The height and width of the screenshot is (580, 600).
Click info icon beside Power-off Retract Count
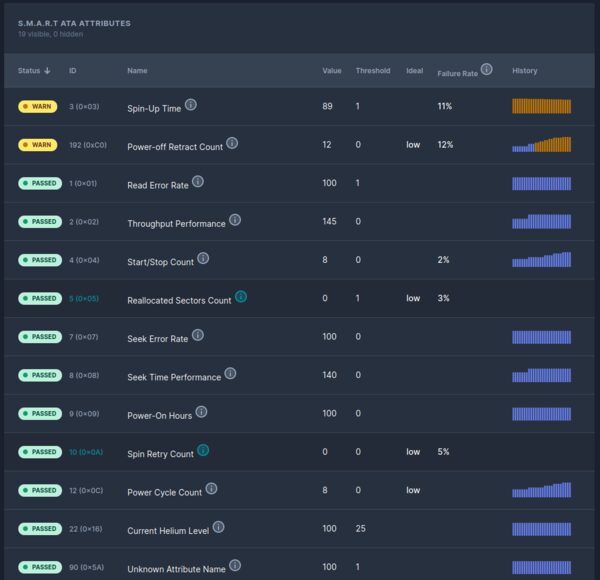[x=232, y=143]
